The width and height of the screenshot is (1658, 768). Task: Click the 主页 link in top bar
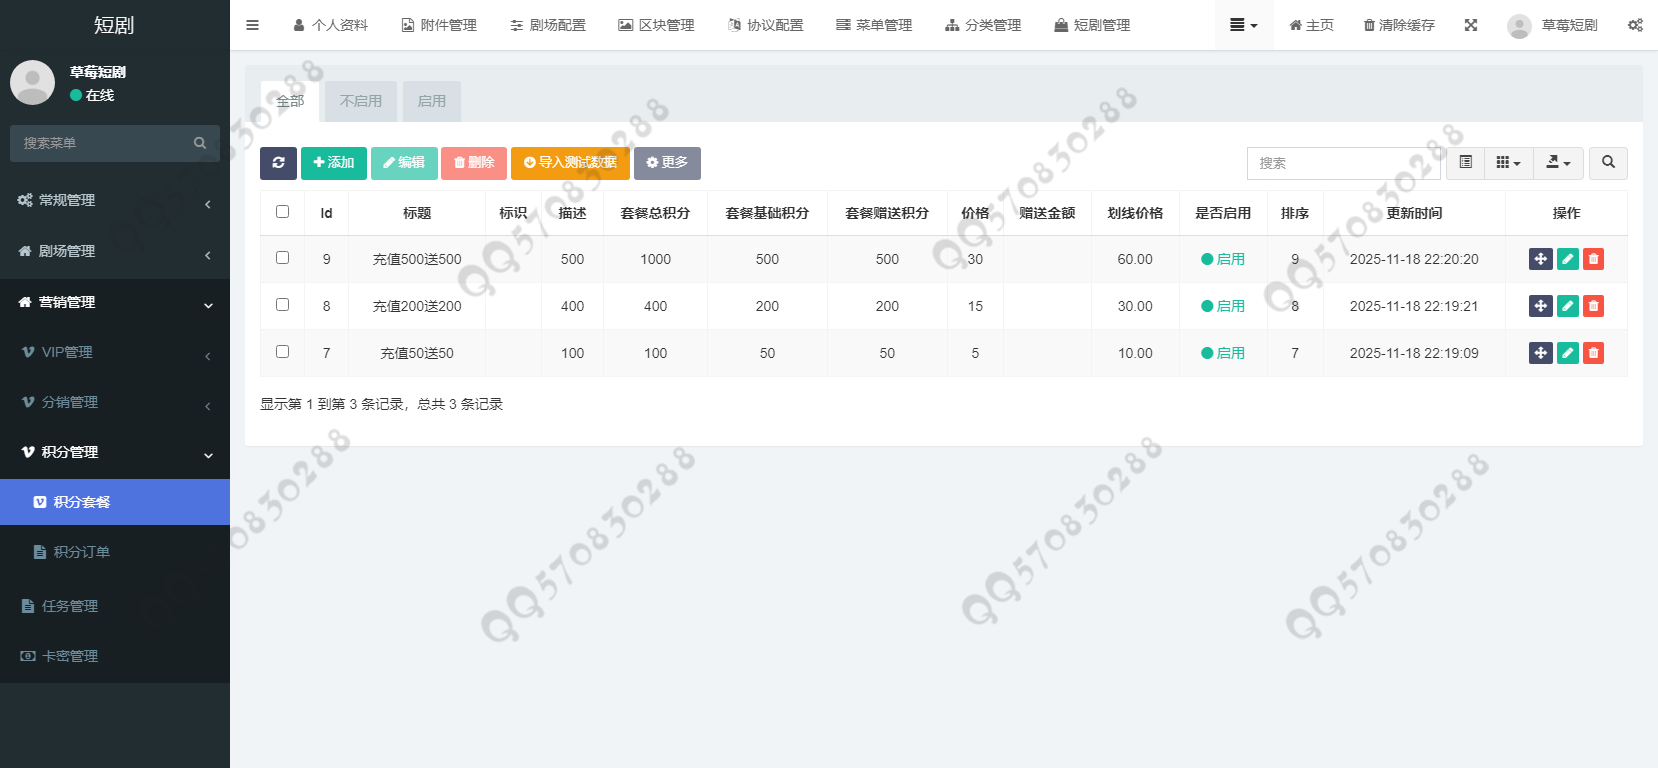point(1311,25)
